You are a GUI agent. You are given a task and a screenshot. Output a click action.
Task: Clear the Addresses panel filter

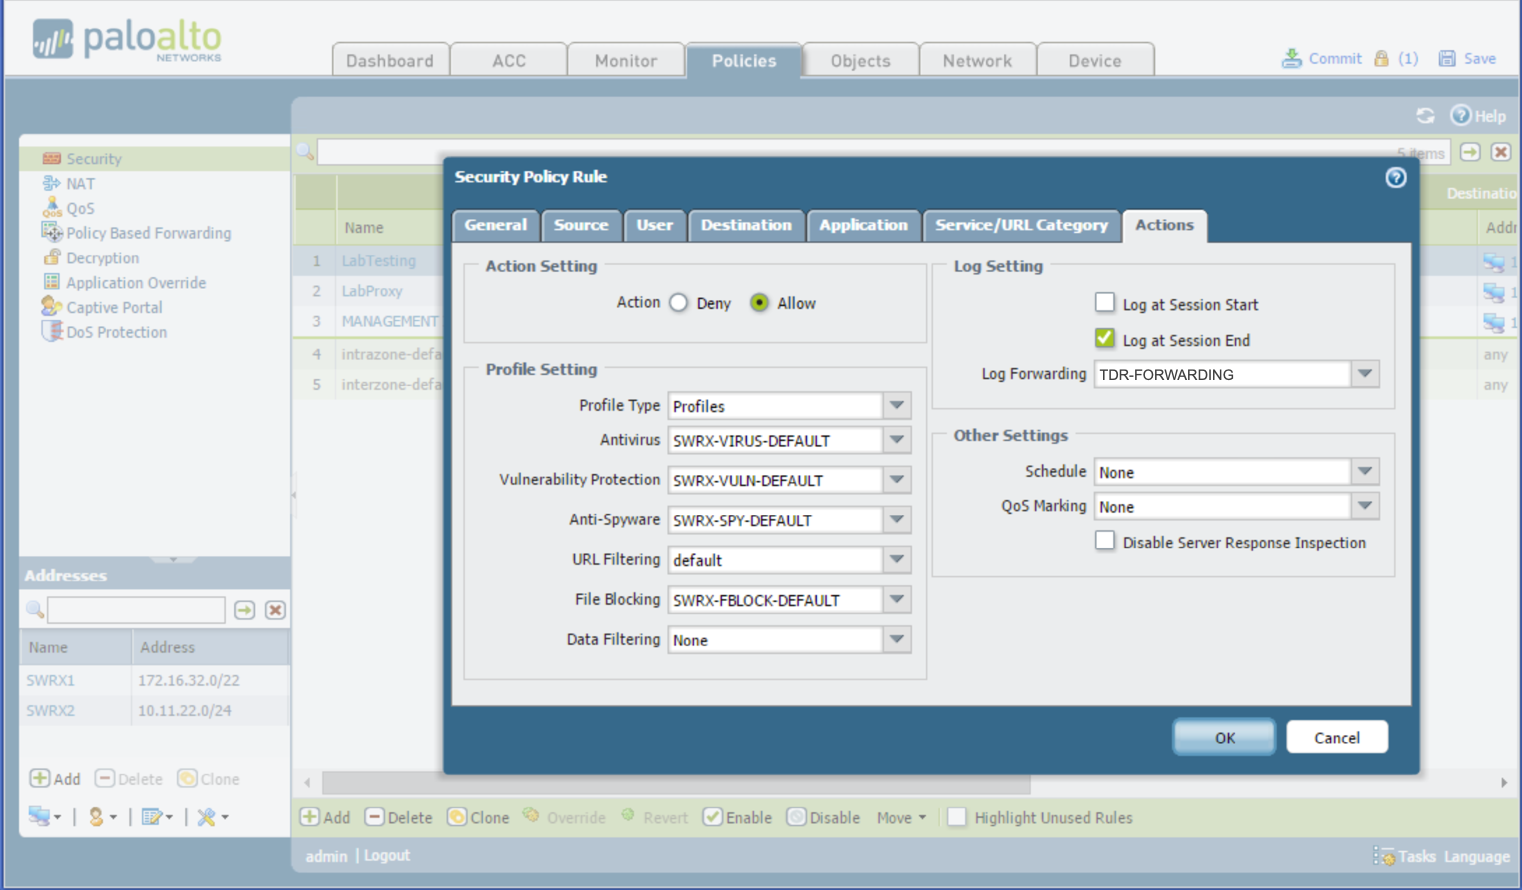click(x=275, y=610)
